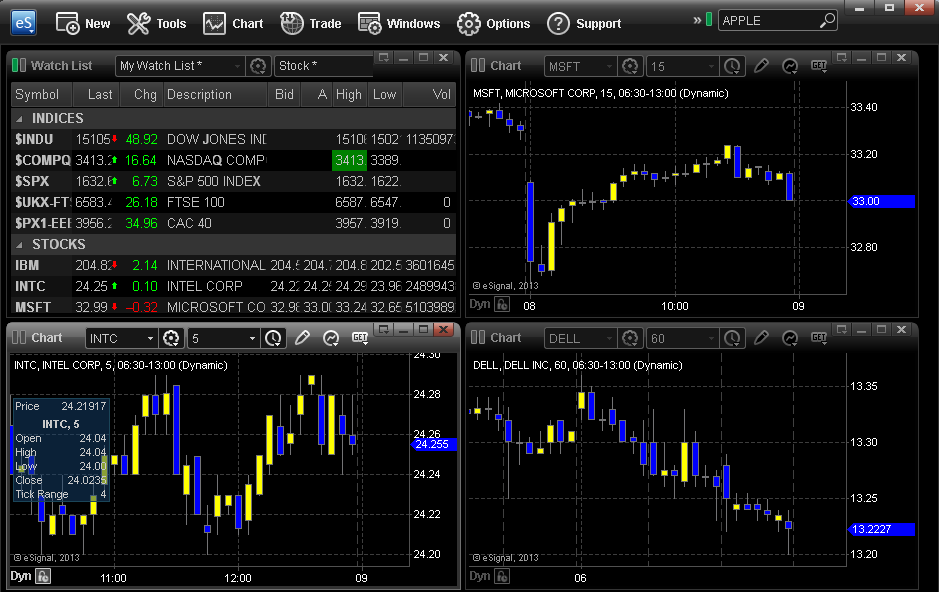This screenshot has width=939, height=592.
Task: Click INTC current price marker 24.255
Action: [x=434, y=444]
